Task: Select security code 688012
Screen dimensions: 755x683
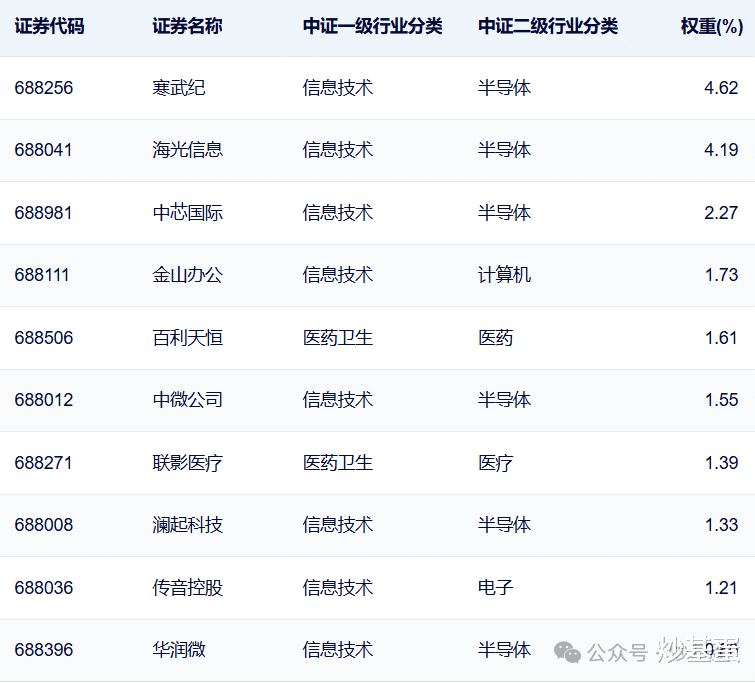Action: click(44, 400)
